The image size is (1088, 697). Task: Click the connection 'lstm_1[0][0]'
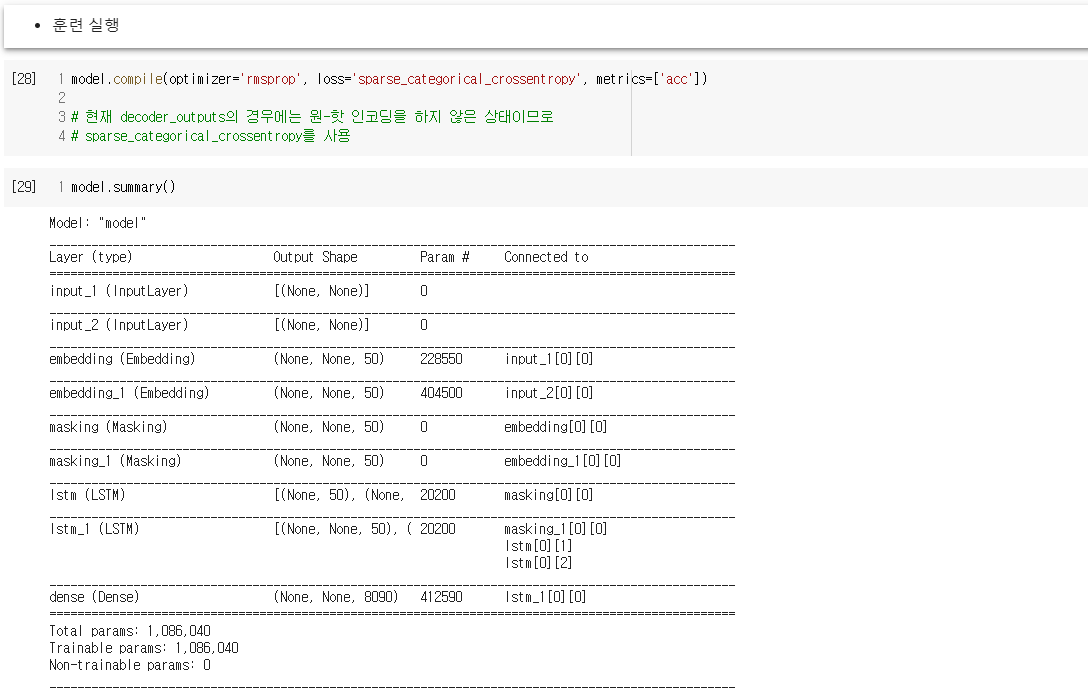[545, 597]
